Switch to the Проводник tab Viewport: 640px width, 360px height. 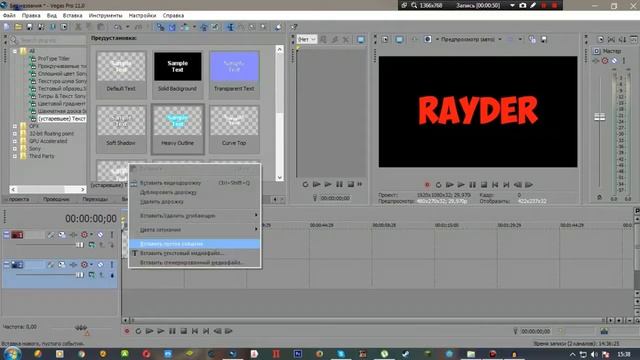click(x=56, y=199)
